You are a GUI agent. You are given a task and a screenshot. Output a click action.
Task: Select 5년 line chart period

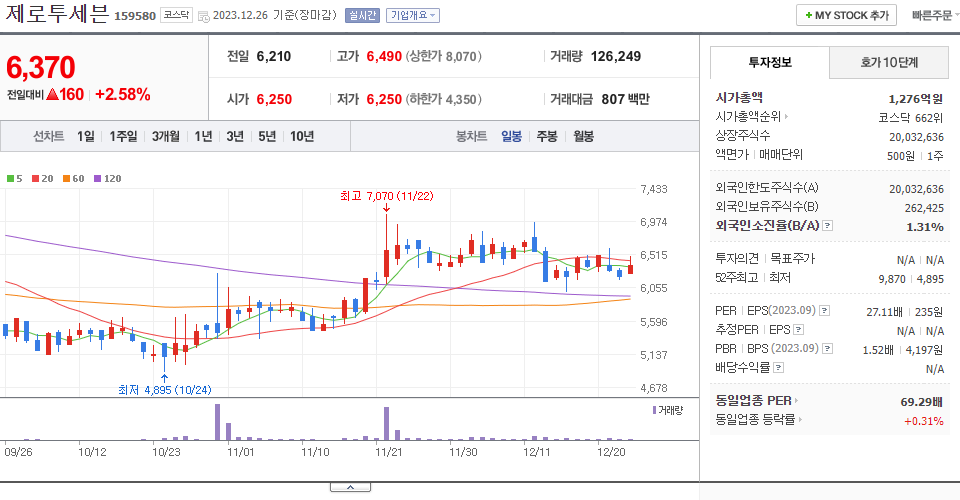point(267,136)
